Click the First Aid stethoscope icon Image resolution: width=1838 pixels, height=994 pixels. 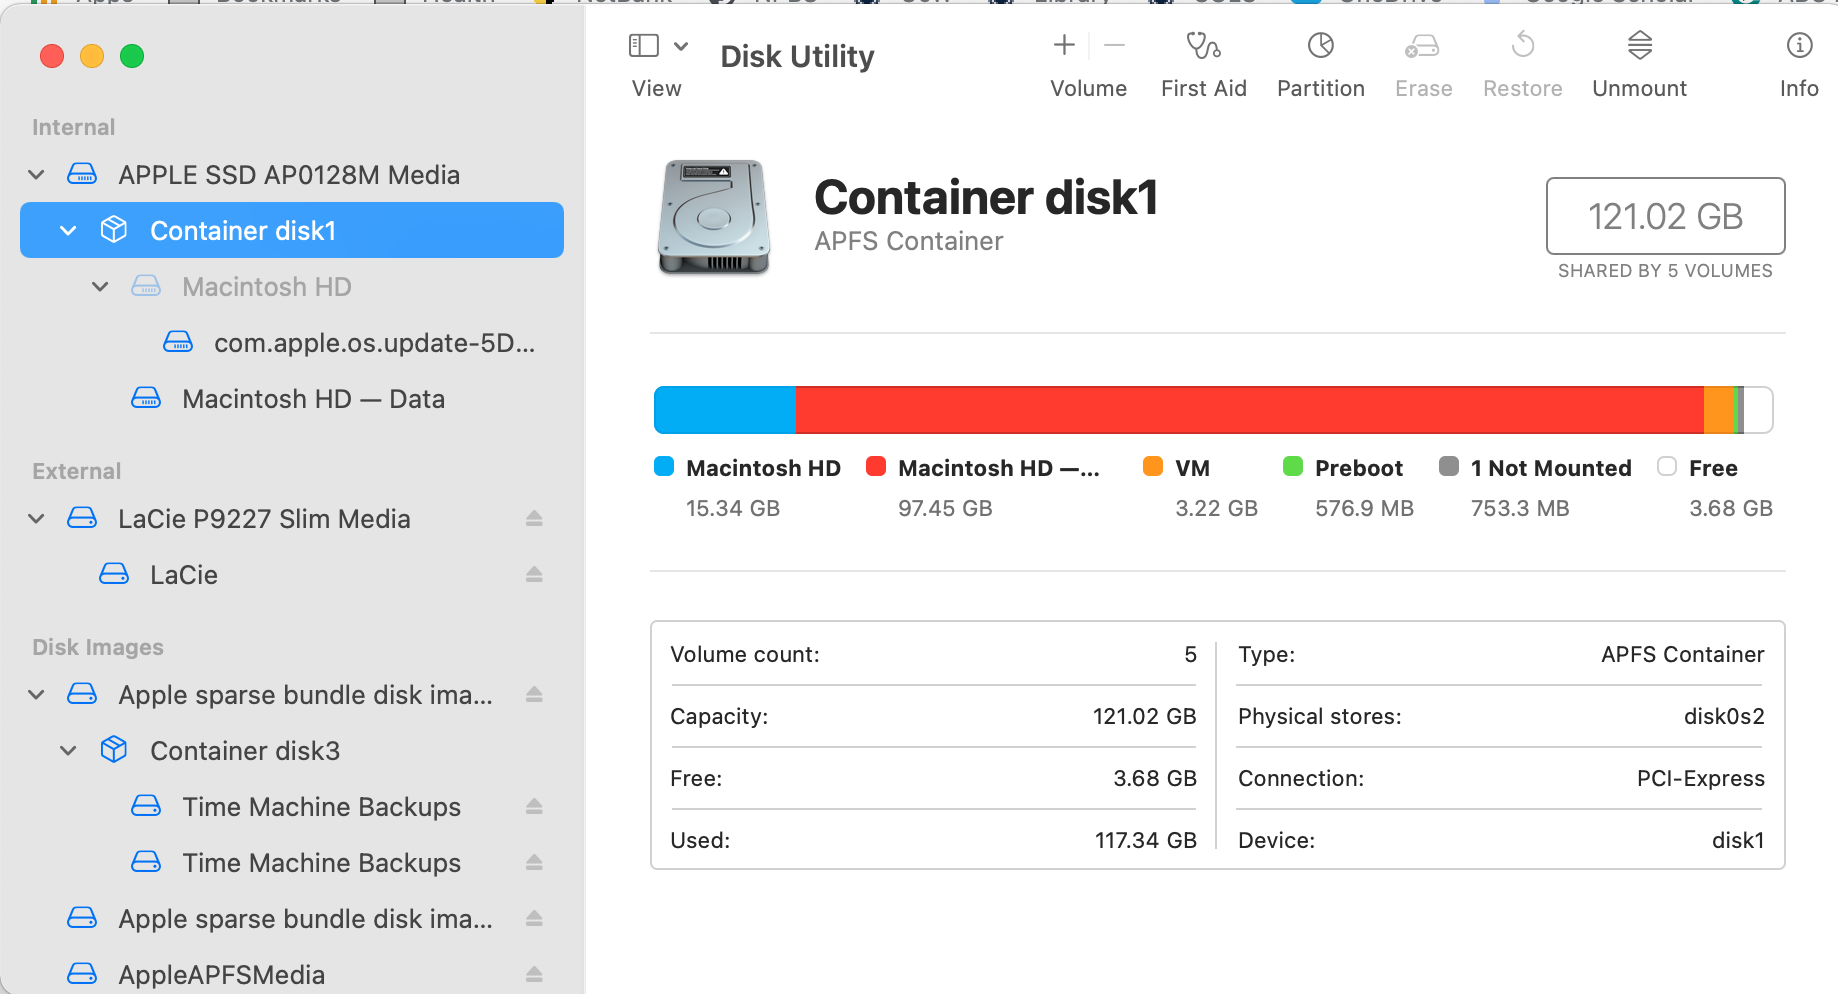pyautogui.click(x=1203, y=46)
